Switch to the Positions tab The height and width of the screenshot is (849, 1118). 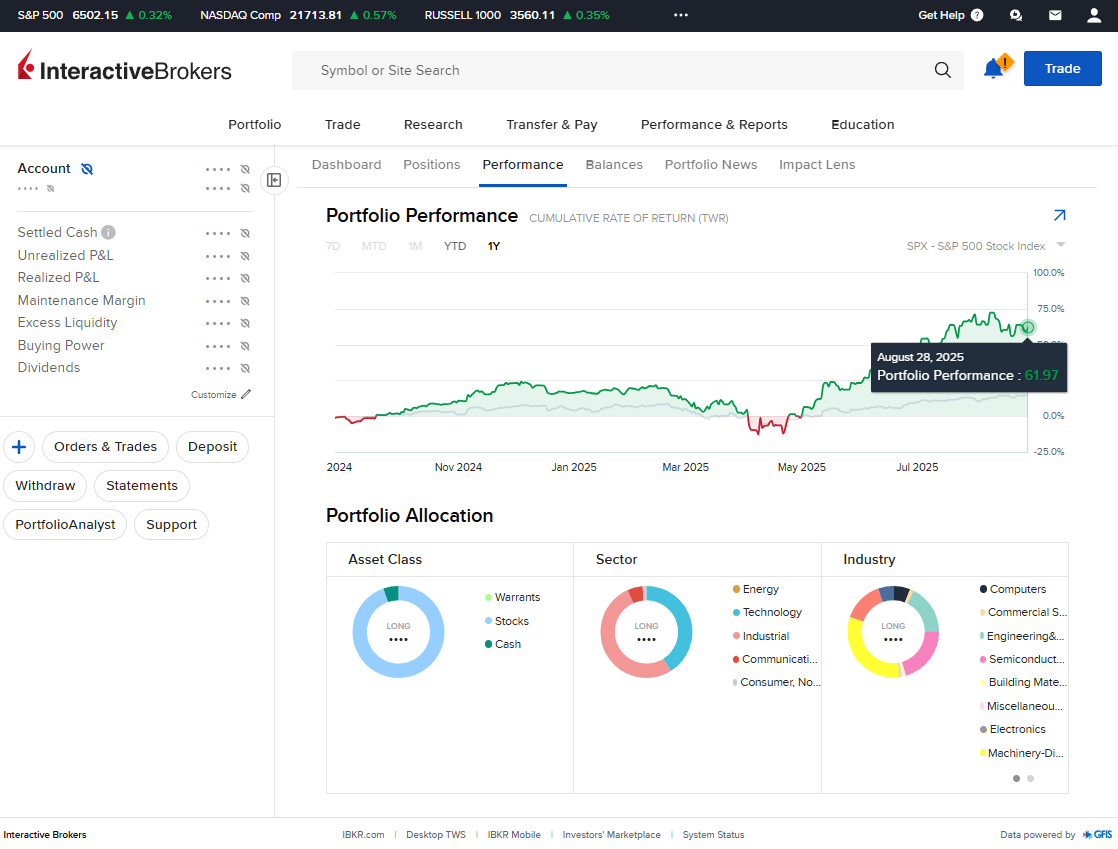(x=432, y=165)
